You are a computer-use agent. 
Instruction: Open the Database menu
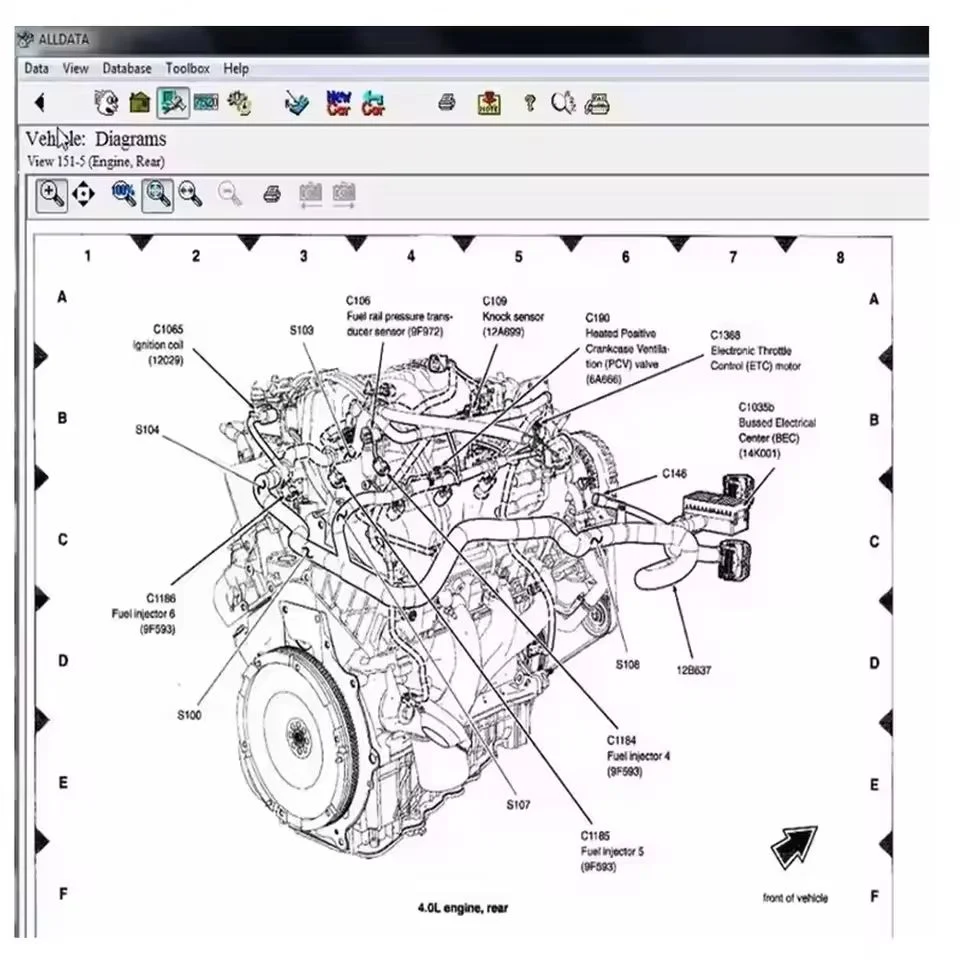[127, 68]
